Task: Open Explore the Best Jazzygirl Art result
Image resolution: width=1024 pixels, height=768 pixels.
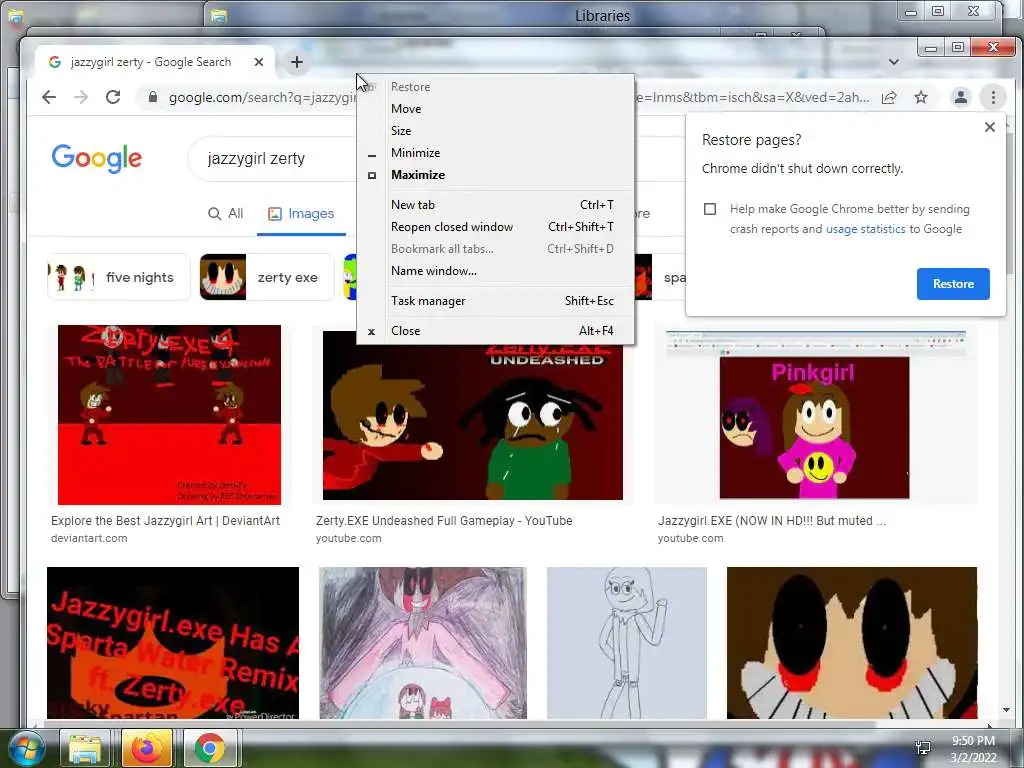Action: (165, 521)
